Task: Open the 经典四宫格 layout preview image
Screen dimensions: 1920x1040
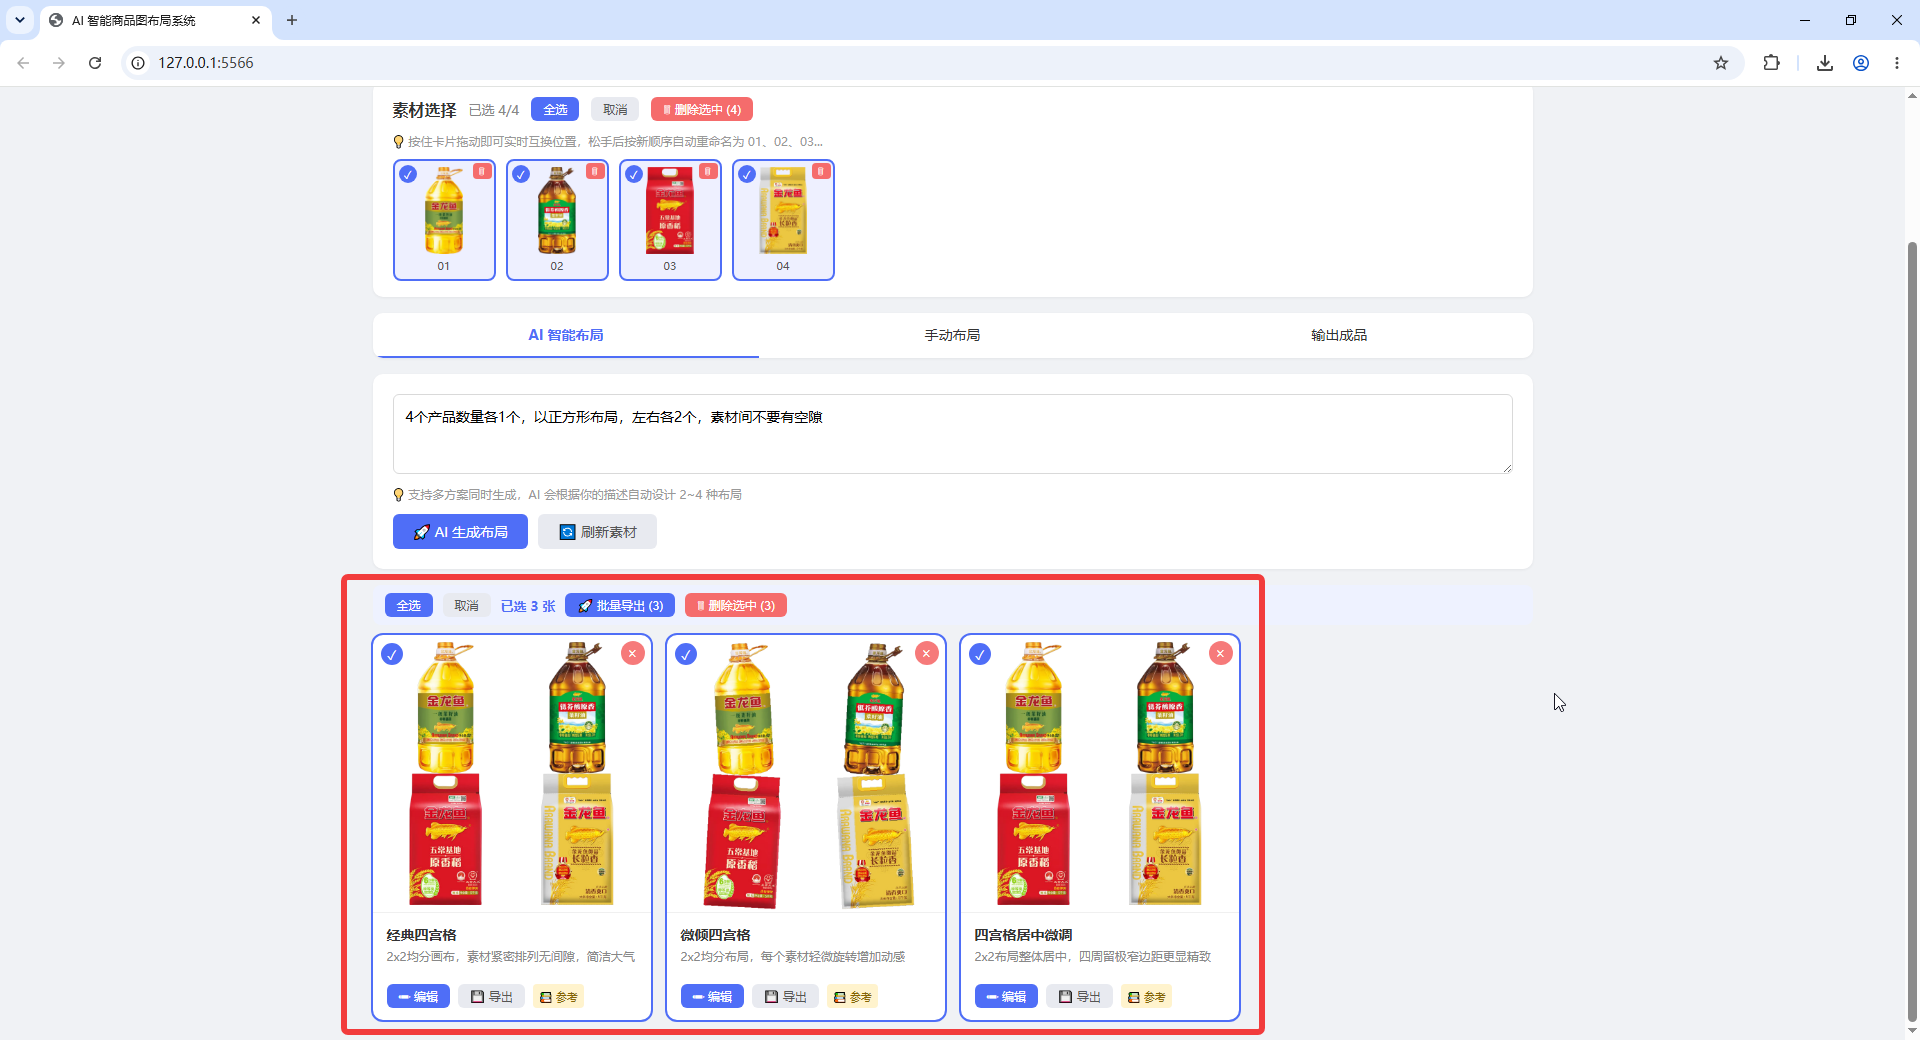Action: point(512,774)
